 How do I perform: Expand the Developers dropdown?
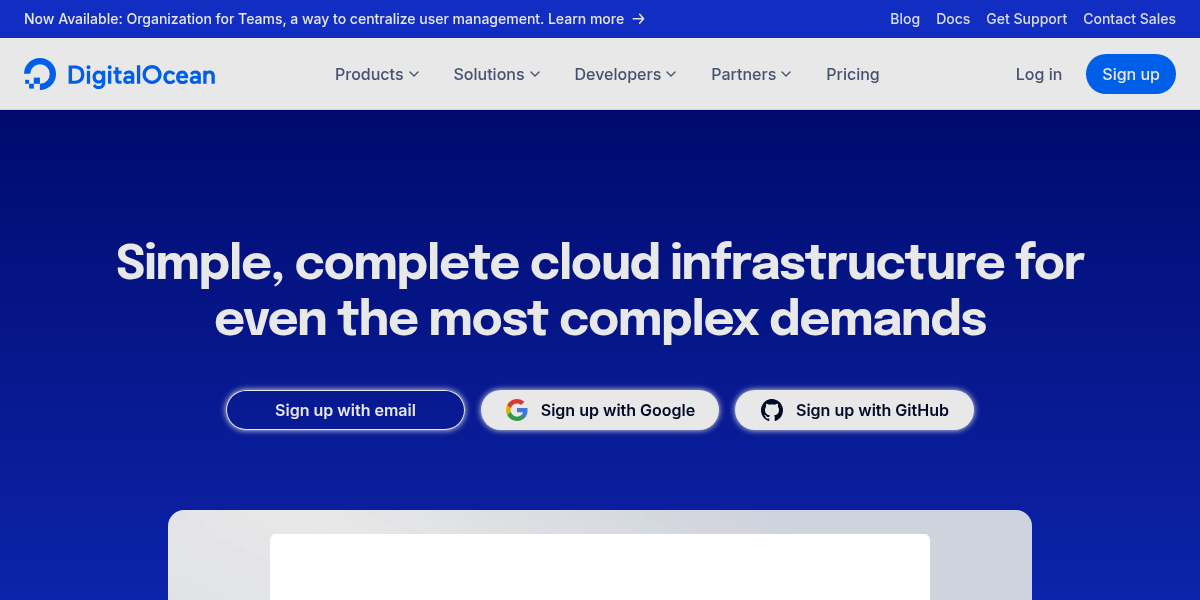coord(624,74)
